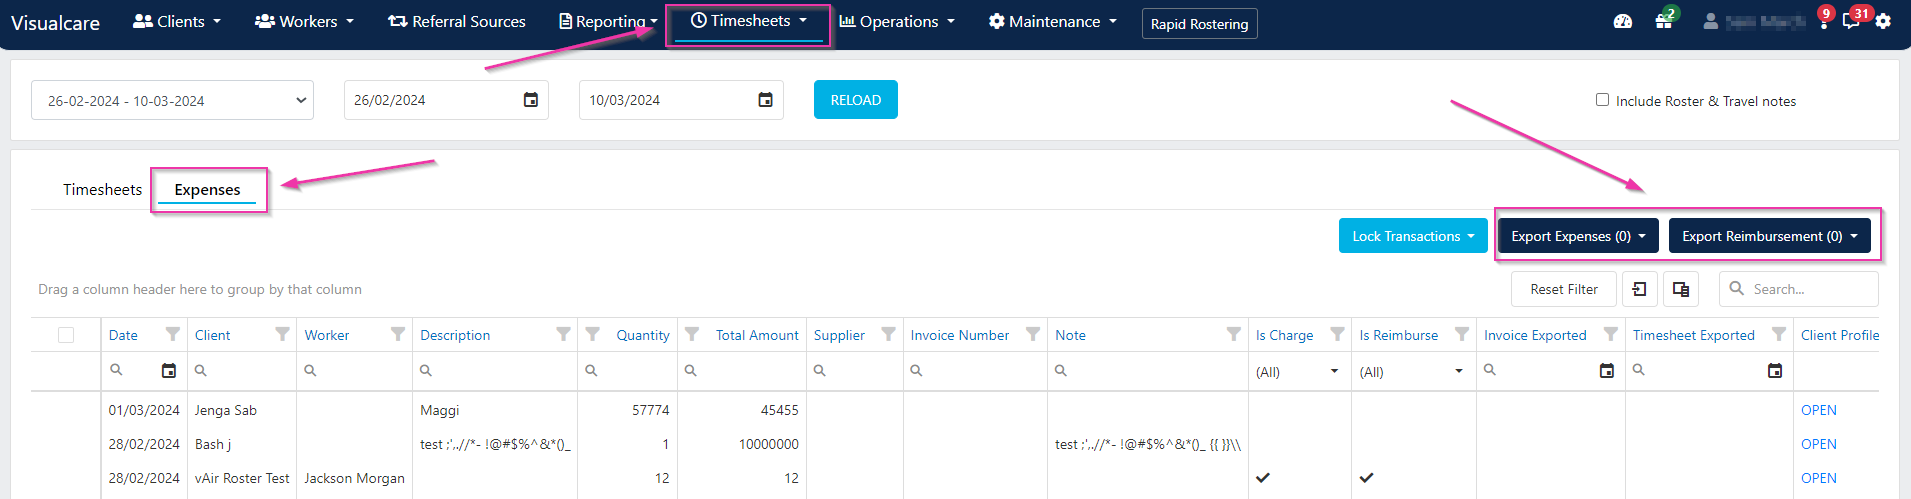The width and height of the screenshot is (1911, 499).
Task: Go to Referral Sources
Action: pyautogui.click(x=457, y=21)
